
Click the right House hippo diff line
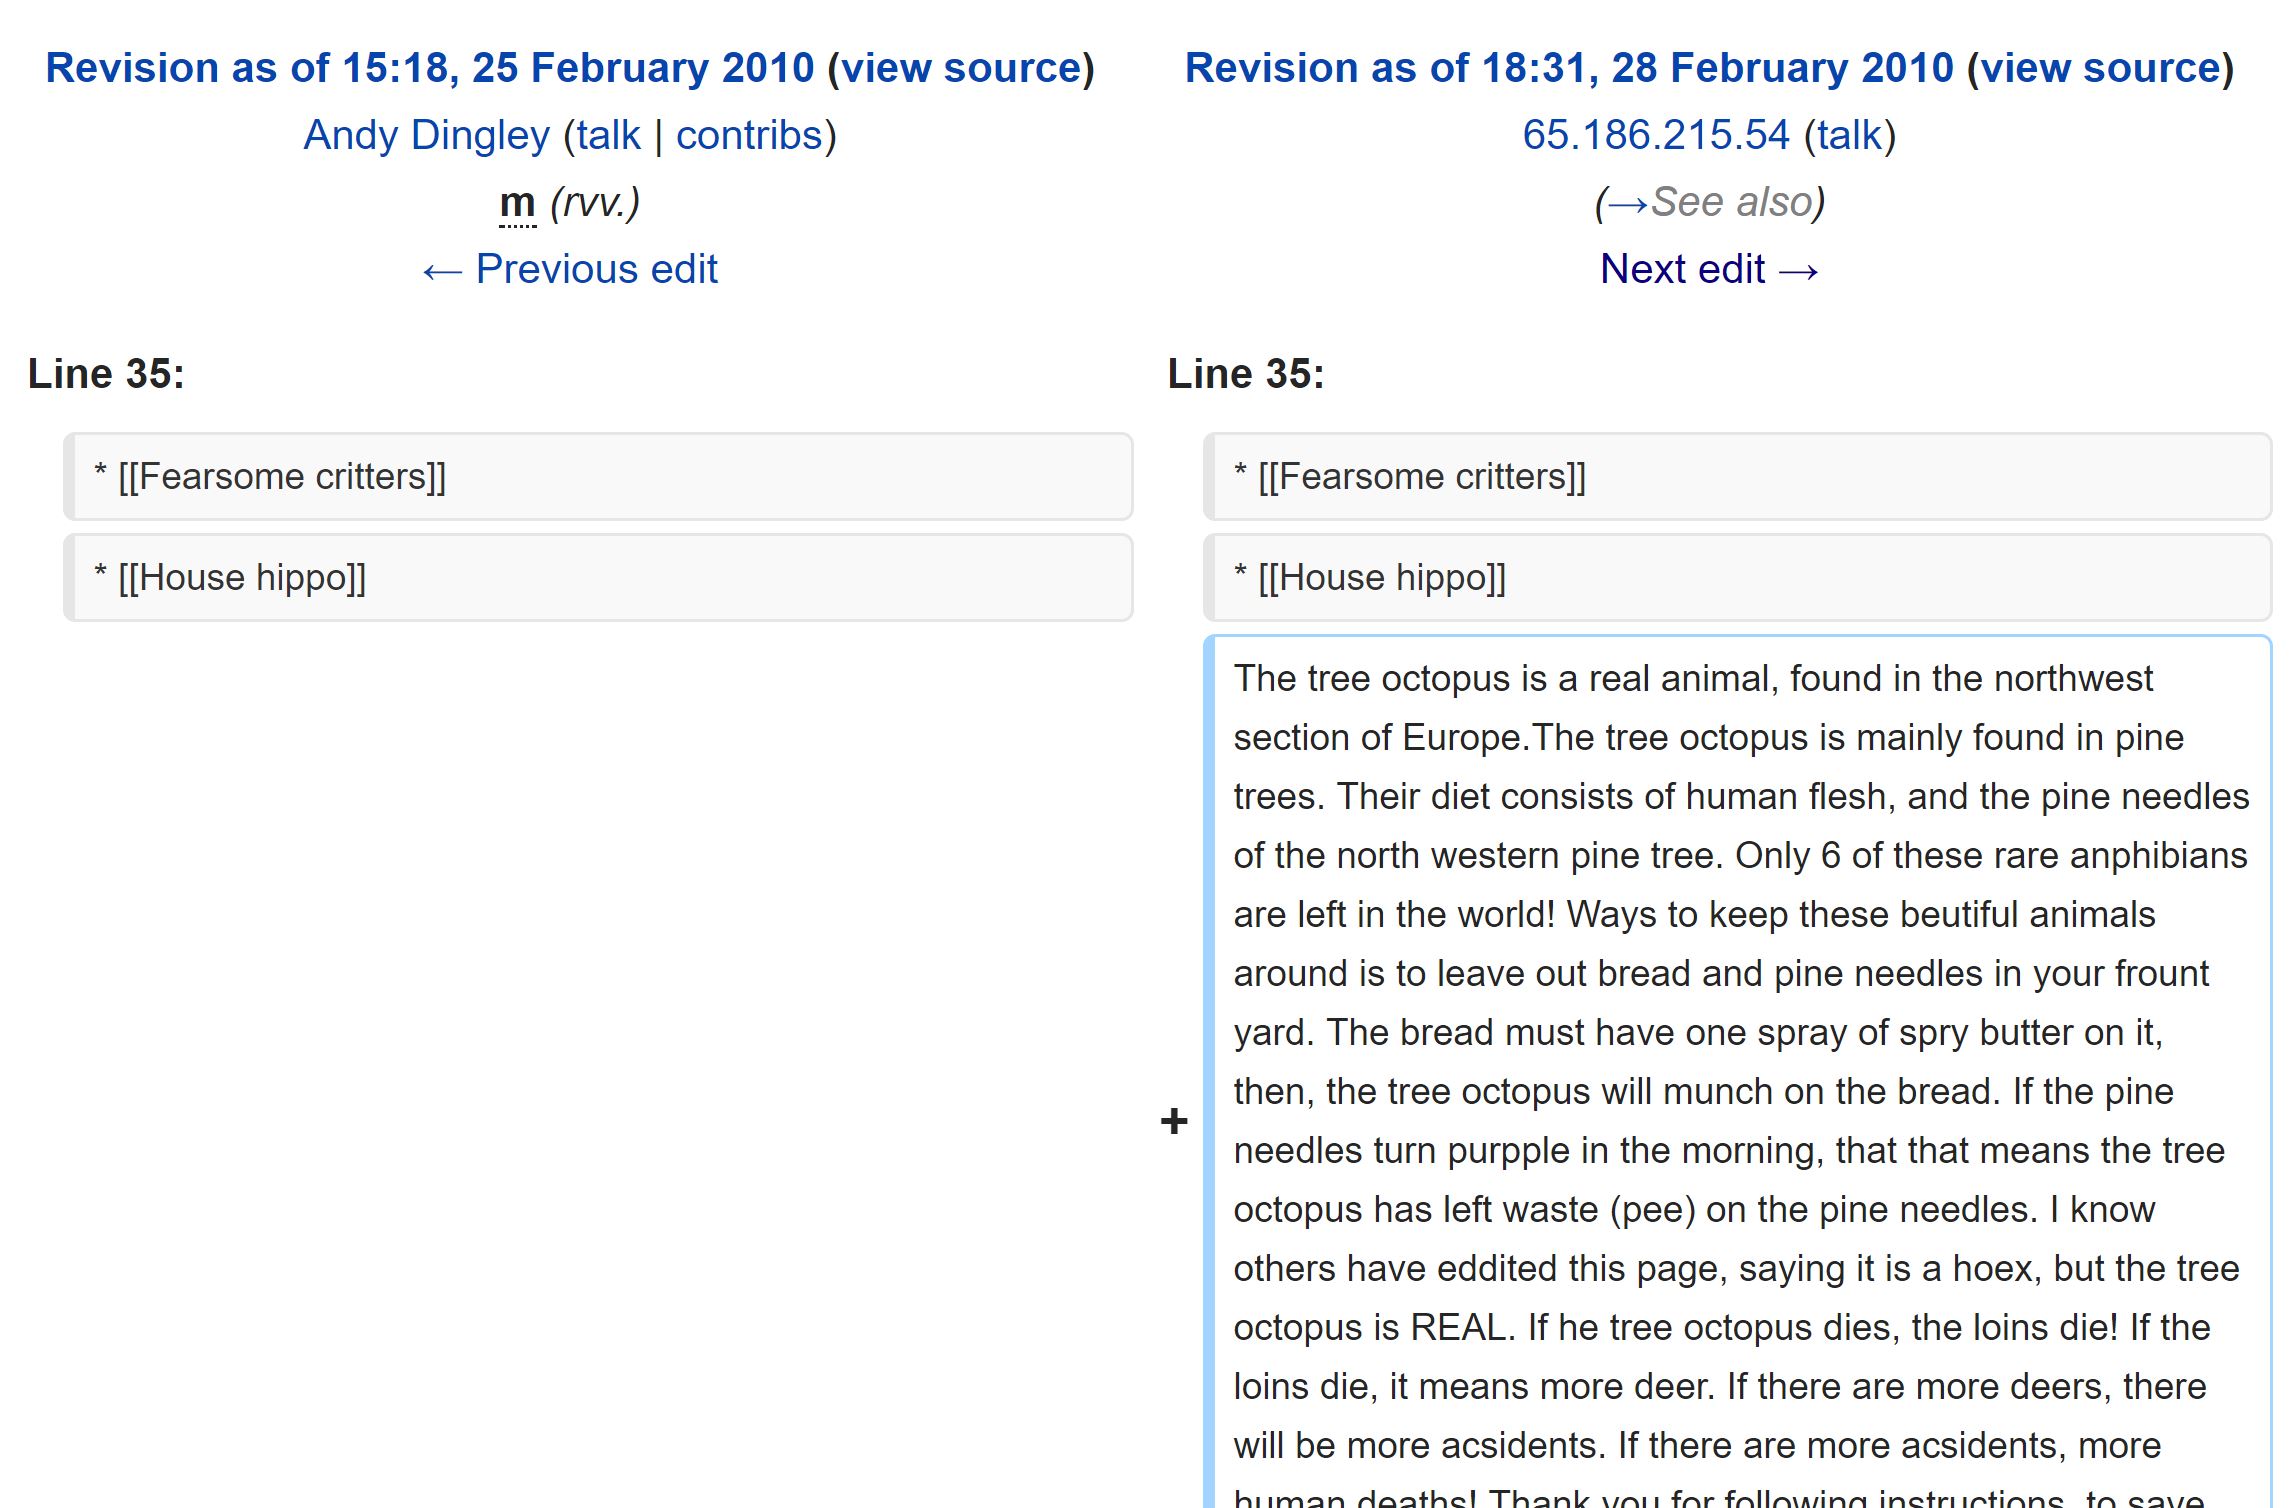tap(1738, 578)
